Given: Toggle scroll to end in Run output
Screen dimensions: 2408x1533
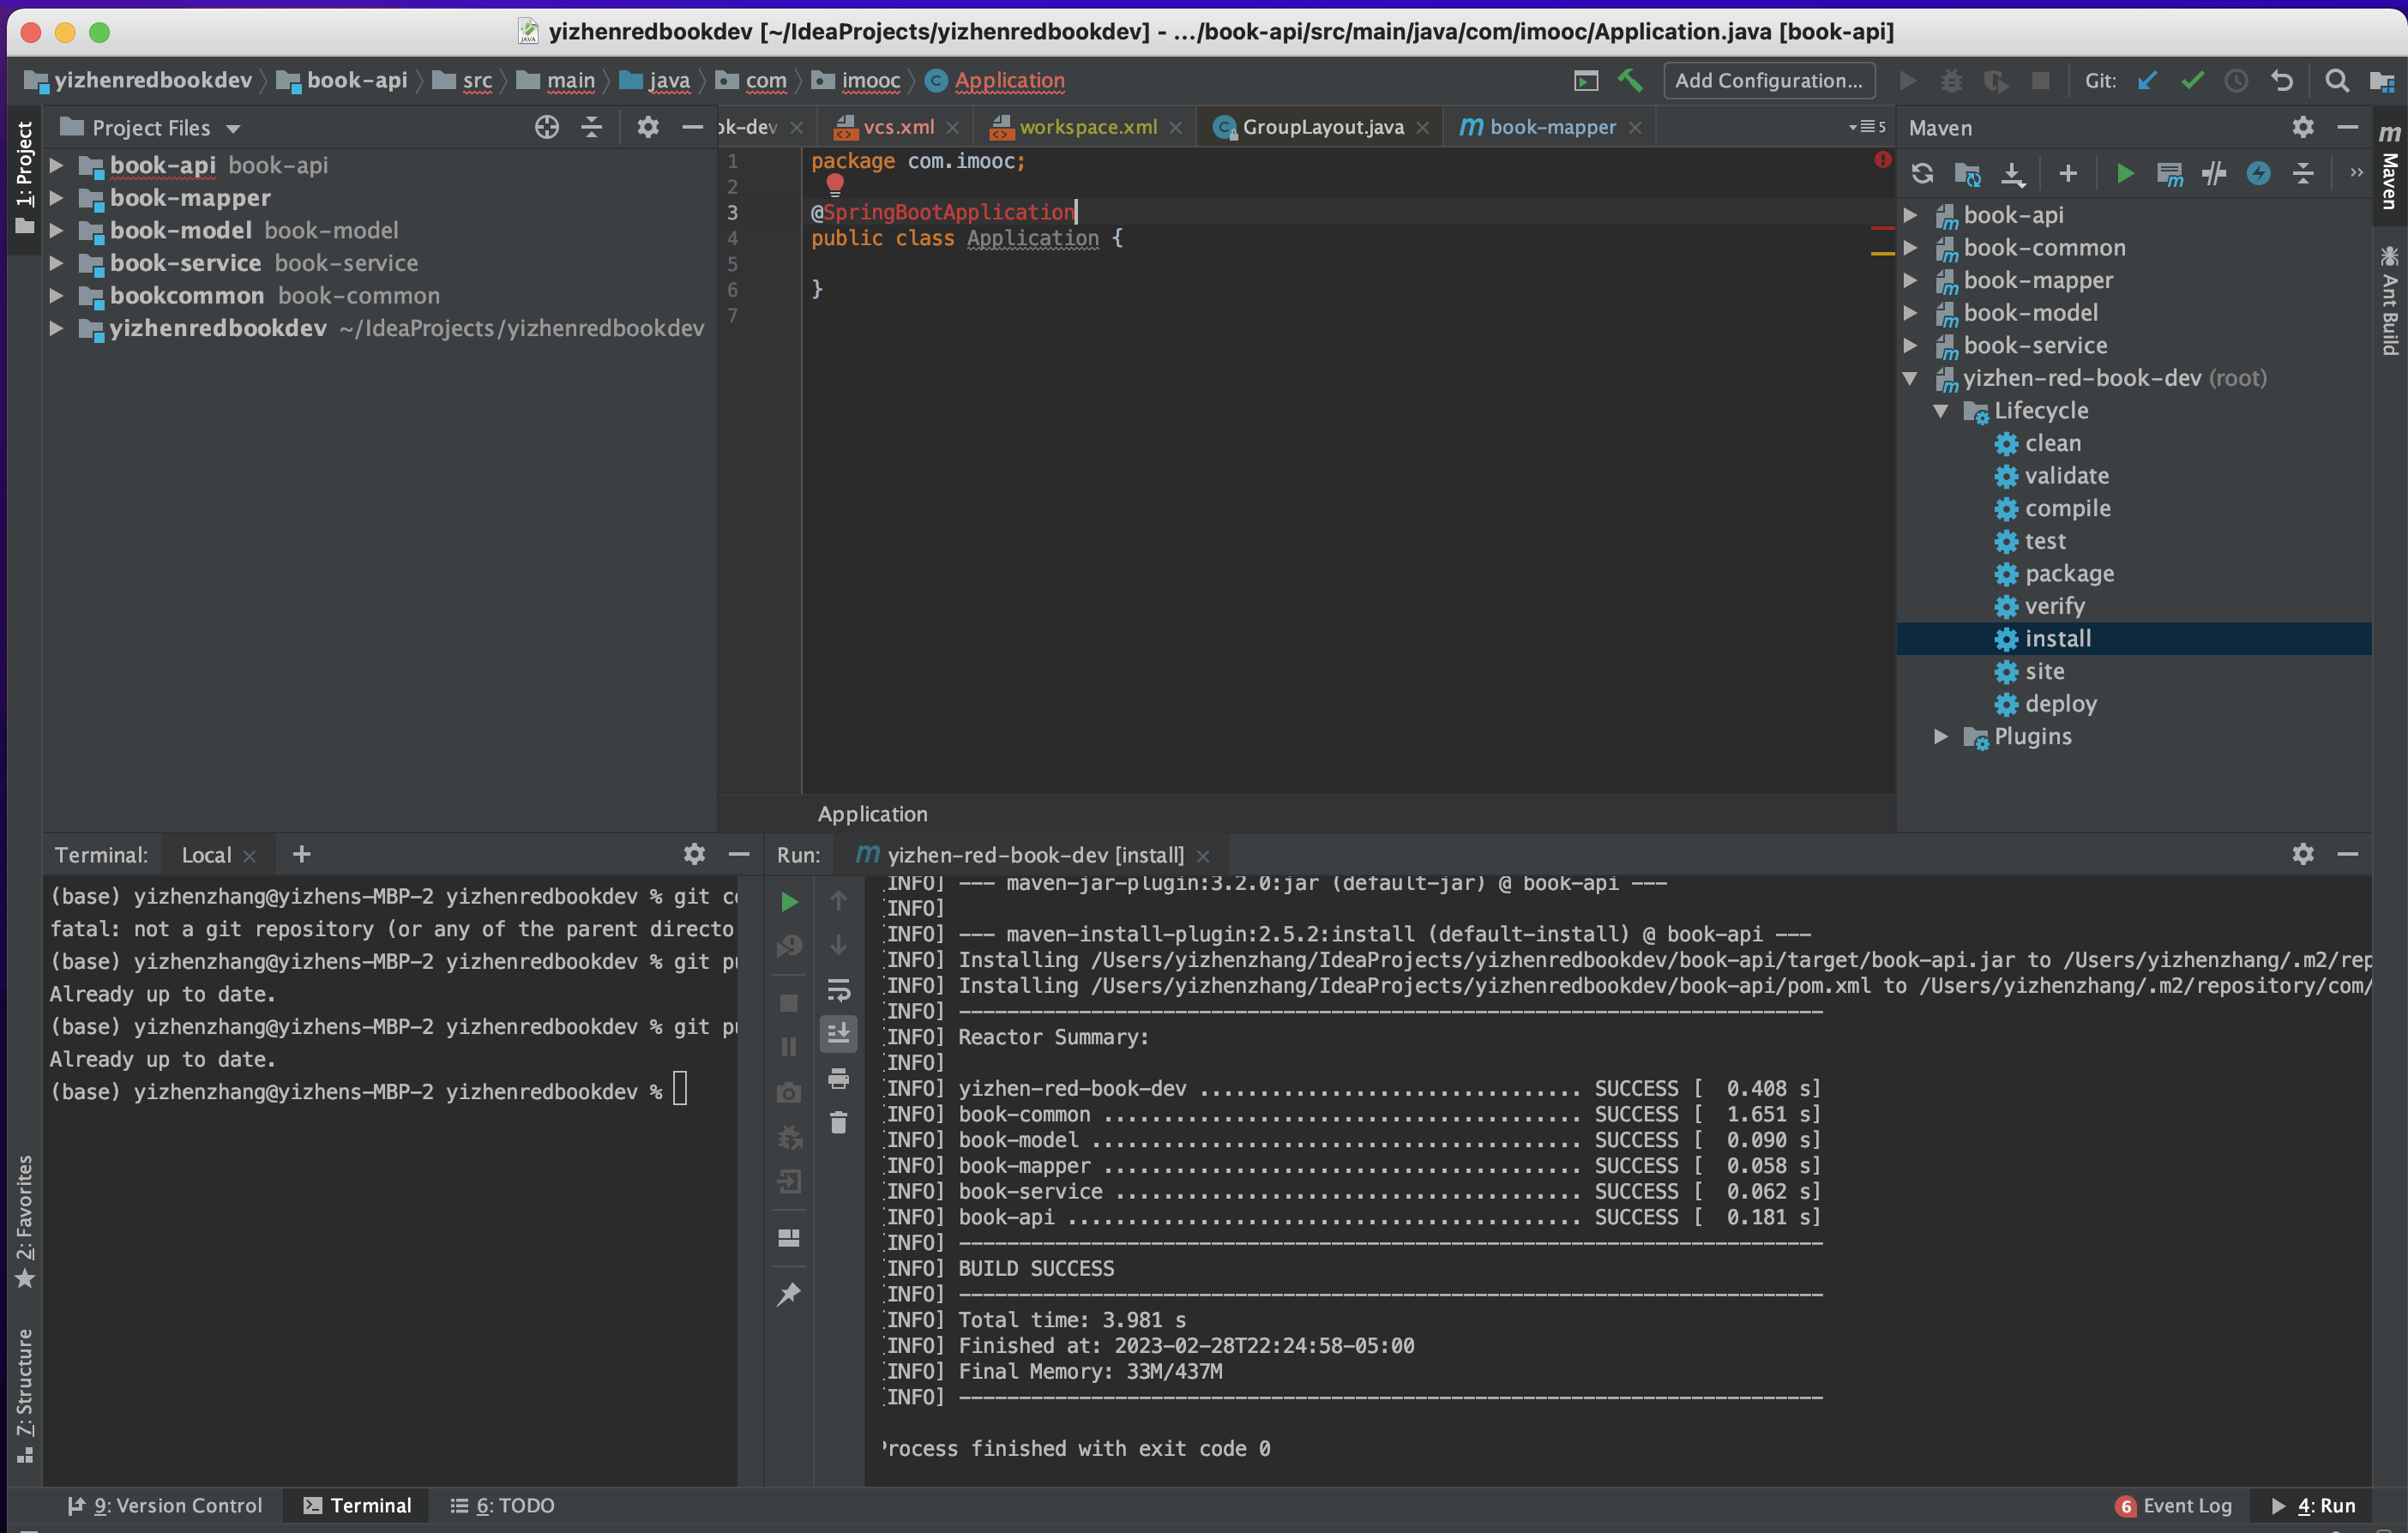Looking at the screenshot, I should (838, 1033).
